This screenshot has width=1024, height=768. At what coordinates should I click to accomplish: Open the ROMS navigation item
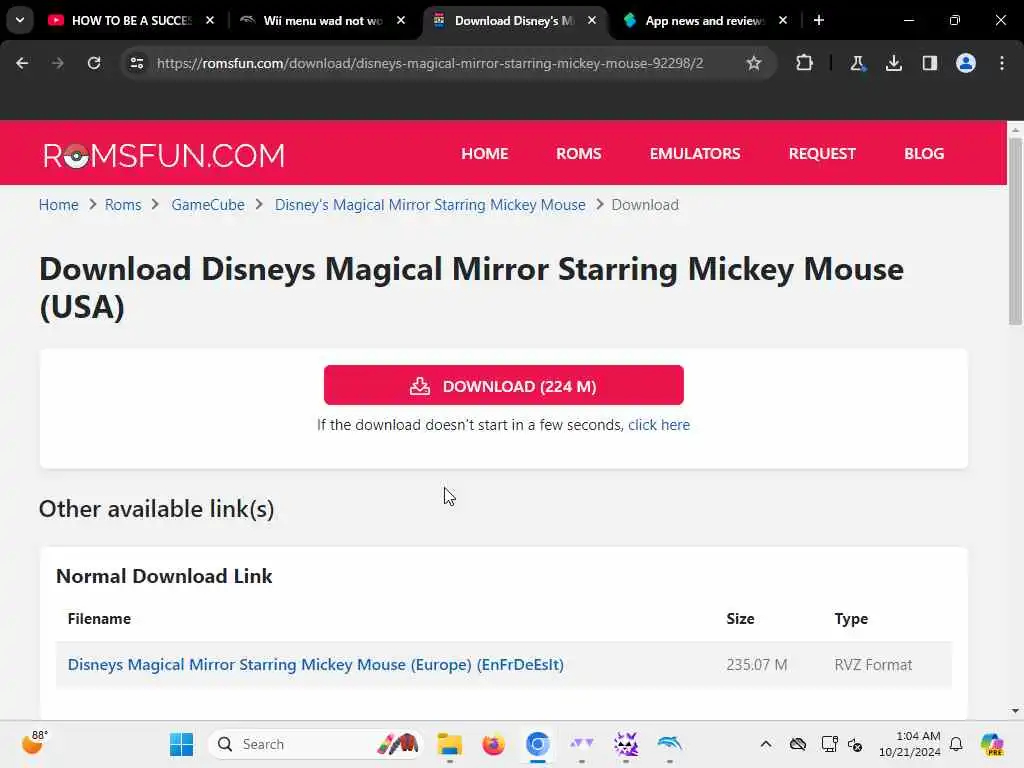[x=579, y=153]
